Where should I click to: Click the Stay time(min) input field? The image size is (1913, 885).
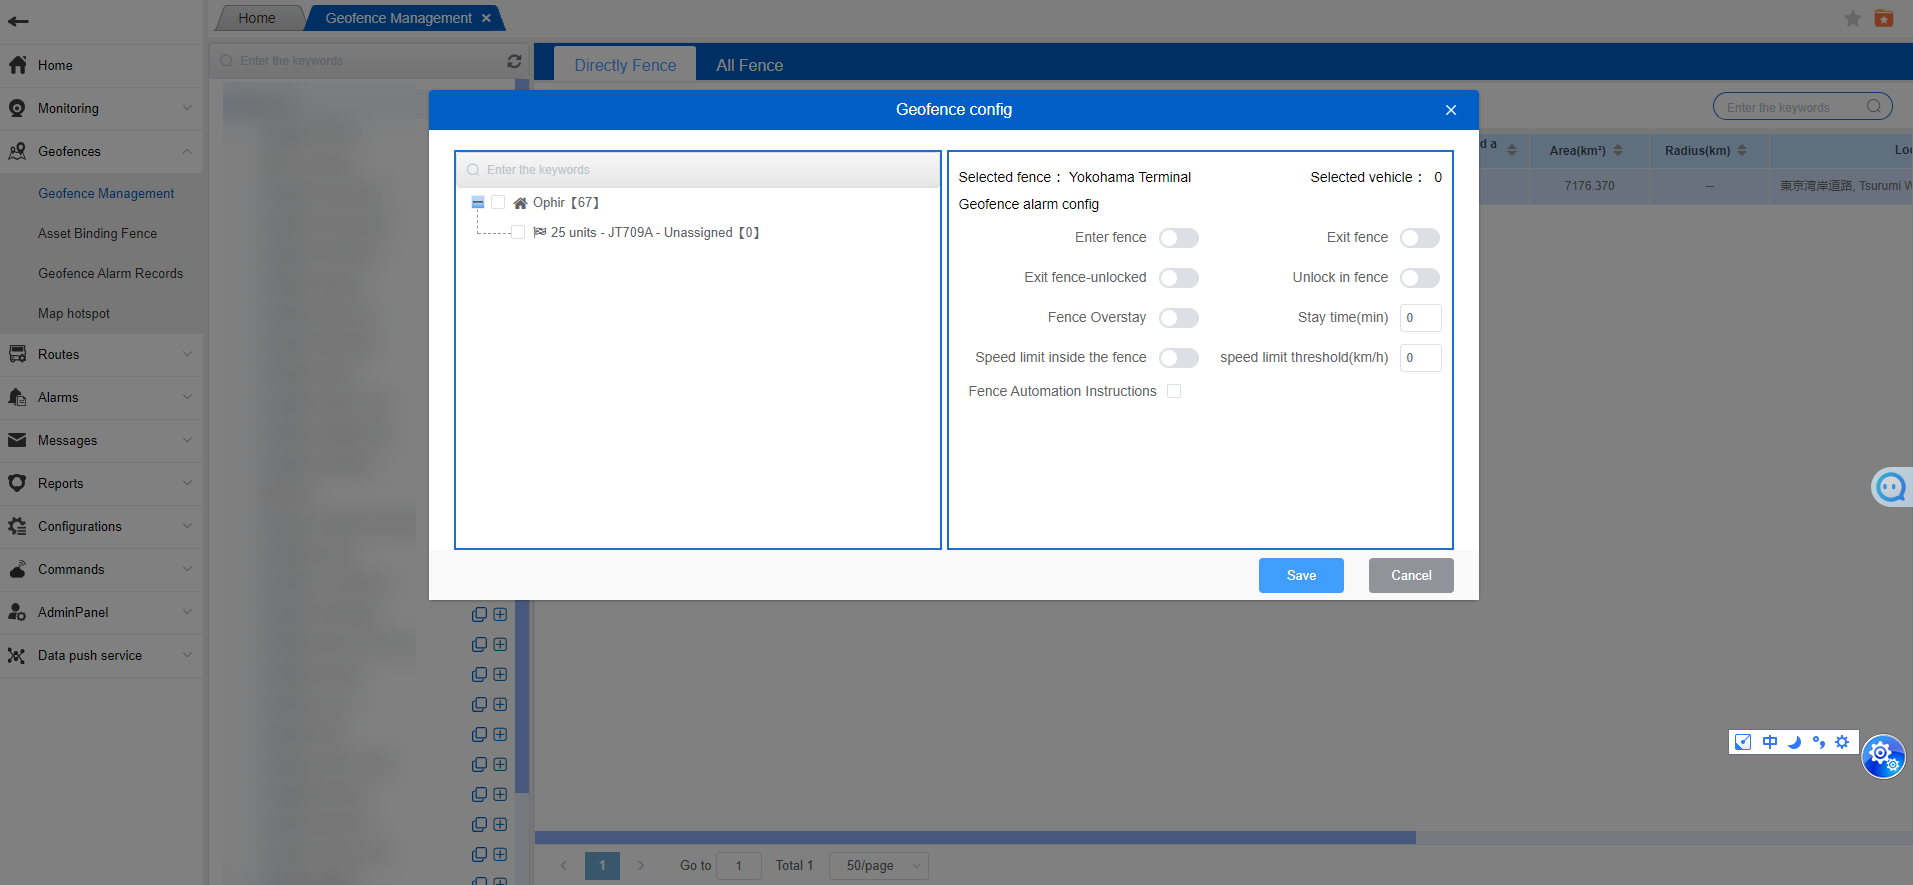coord(1419,318)
